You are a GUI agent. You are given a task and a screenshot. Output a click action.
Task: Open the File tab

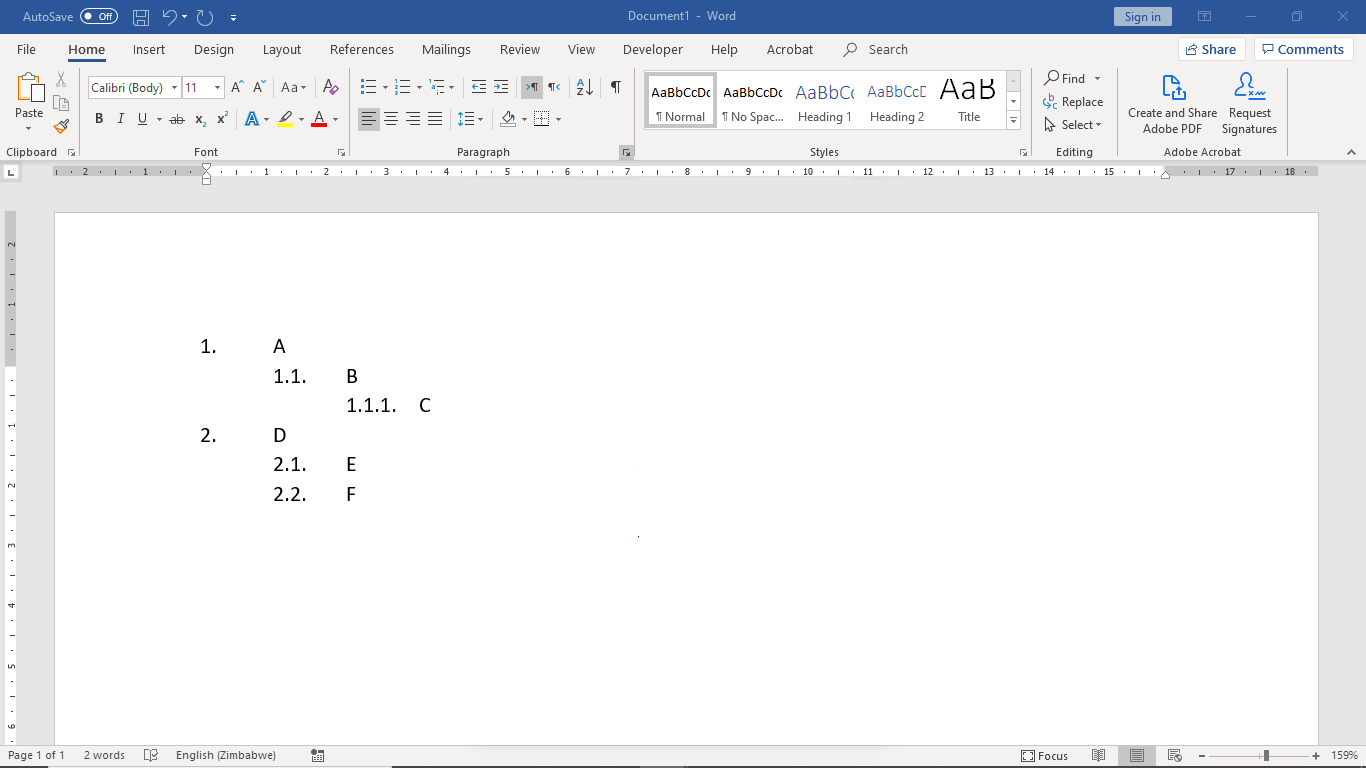(26, 49)
